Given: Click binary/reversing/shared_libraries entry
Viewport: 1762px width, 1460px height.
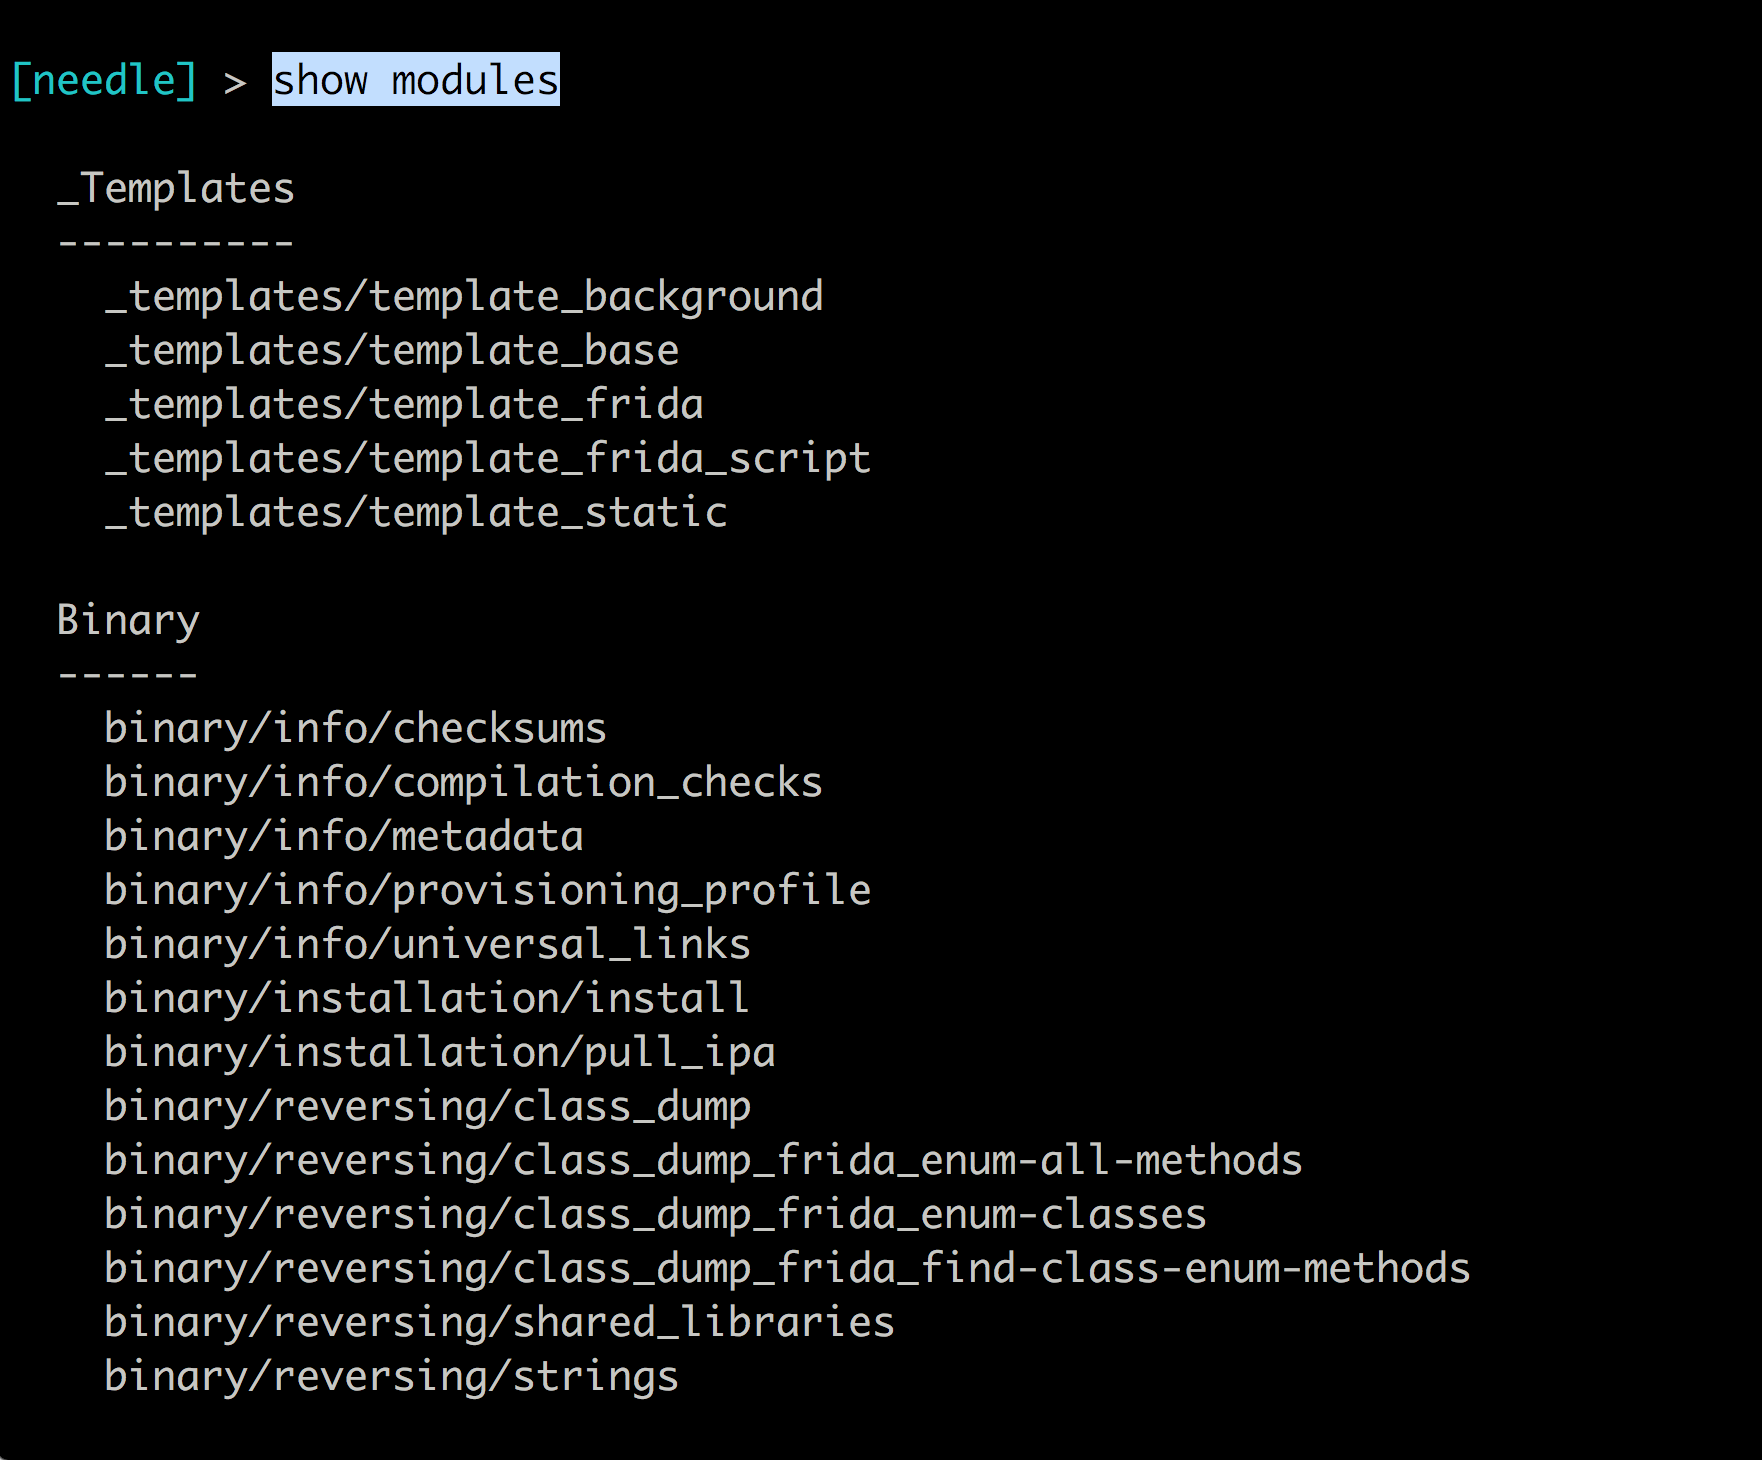Looking at the screenshot, I should click(x=500, y=1322).
